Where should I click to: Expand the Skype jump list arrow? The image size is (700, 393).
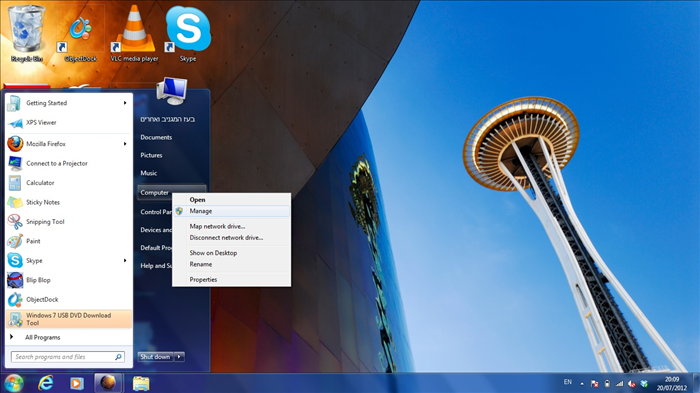click(x=125, y=260)
